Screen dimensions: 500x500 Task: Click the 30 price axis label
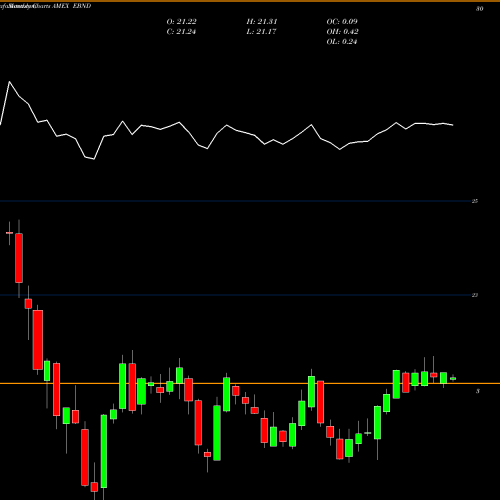click(479, 9)
